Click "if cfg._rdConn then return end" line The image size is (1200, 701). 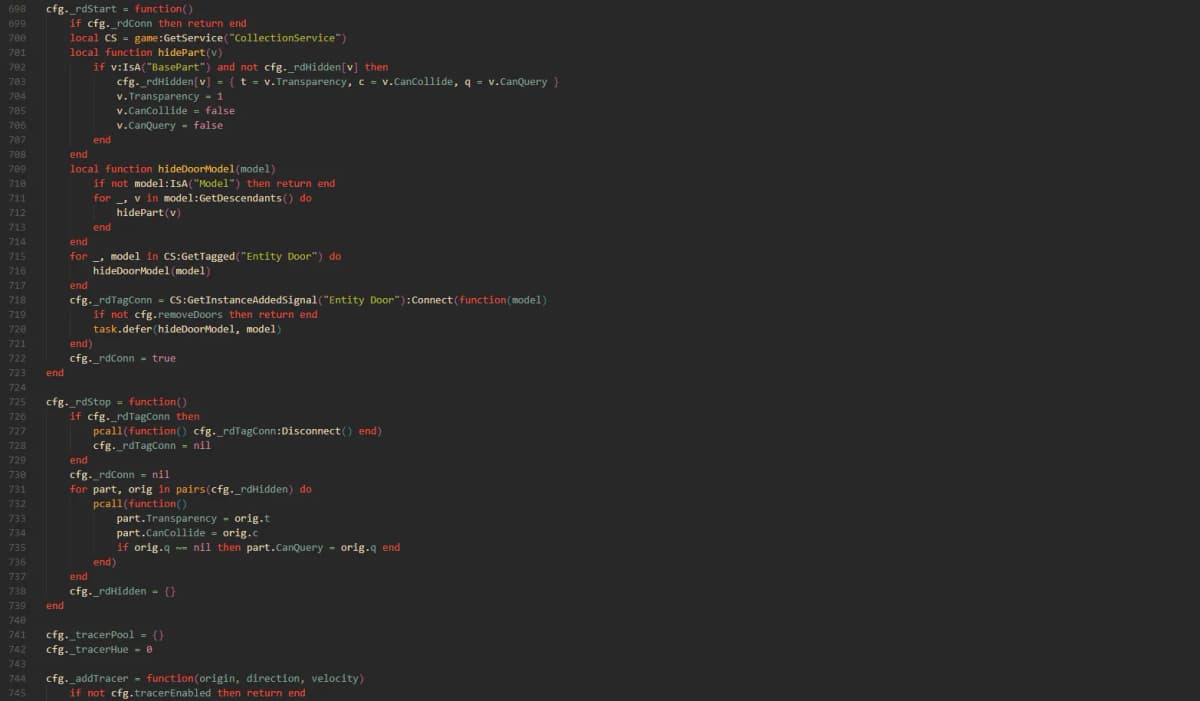(158, 23)
